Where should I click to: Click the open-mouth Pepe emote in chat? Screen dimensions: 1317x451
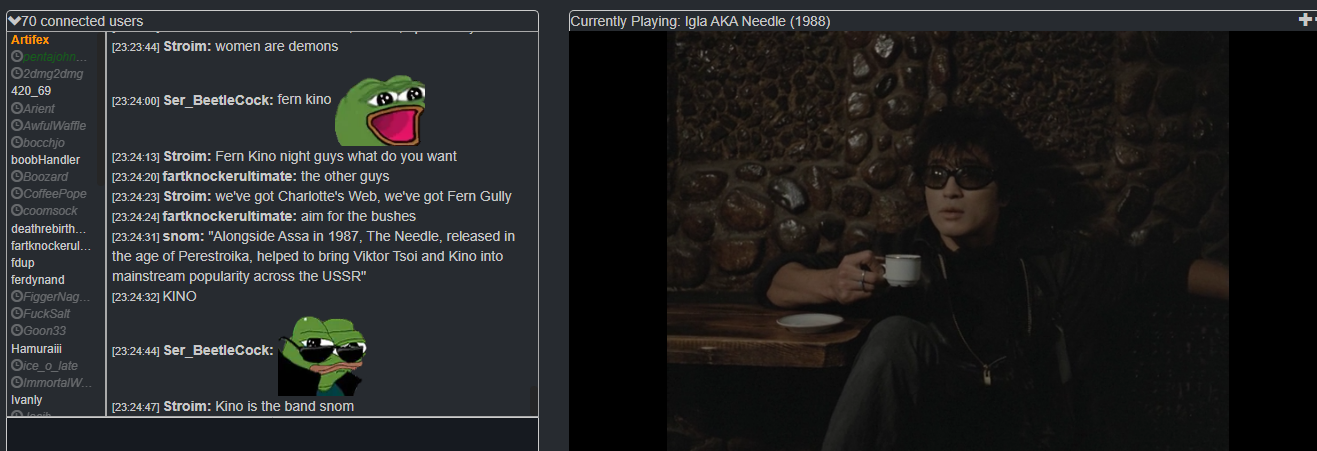[380, 112]
